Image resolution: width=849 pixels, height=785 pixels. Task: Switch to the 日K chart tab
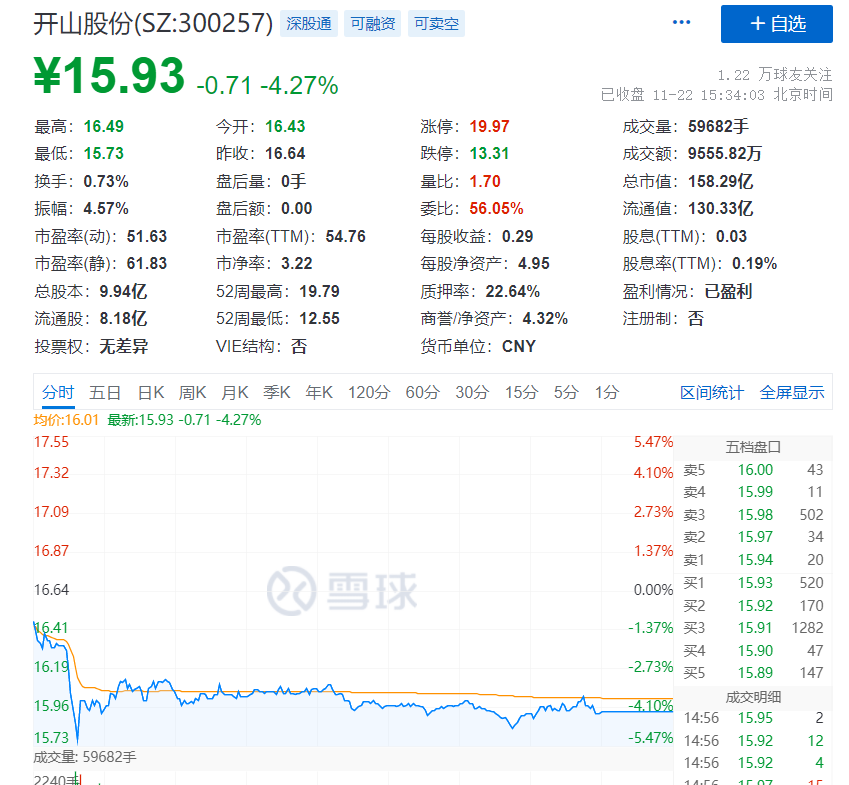[x=151, y=392]
